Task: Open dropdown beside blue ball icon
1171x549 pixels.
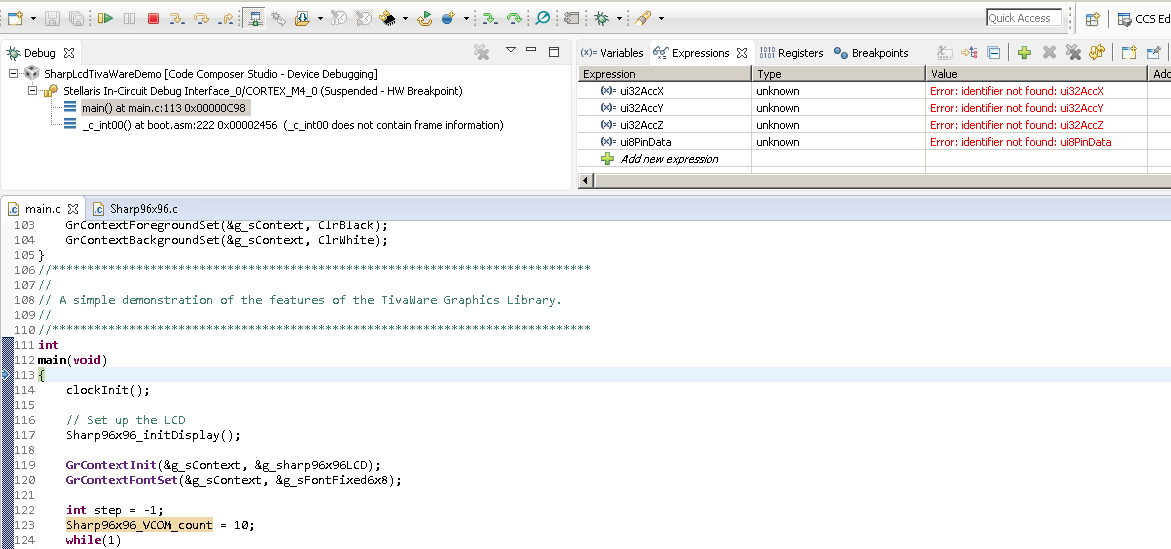Action: (x=466, y=19)
